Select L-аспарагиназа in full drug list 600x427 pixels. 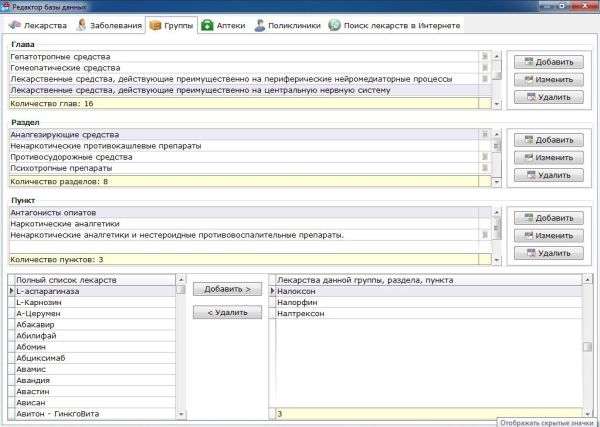coord(95,291)
